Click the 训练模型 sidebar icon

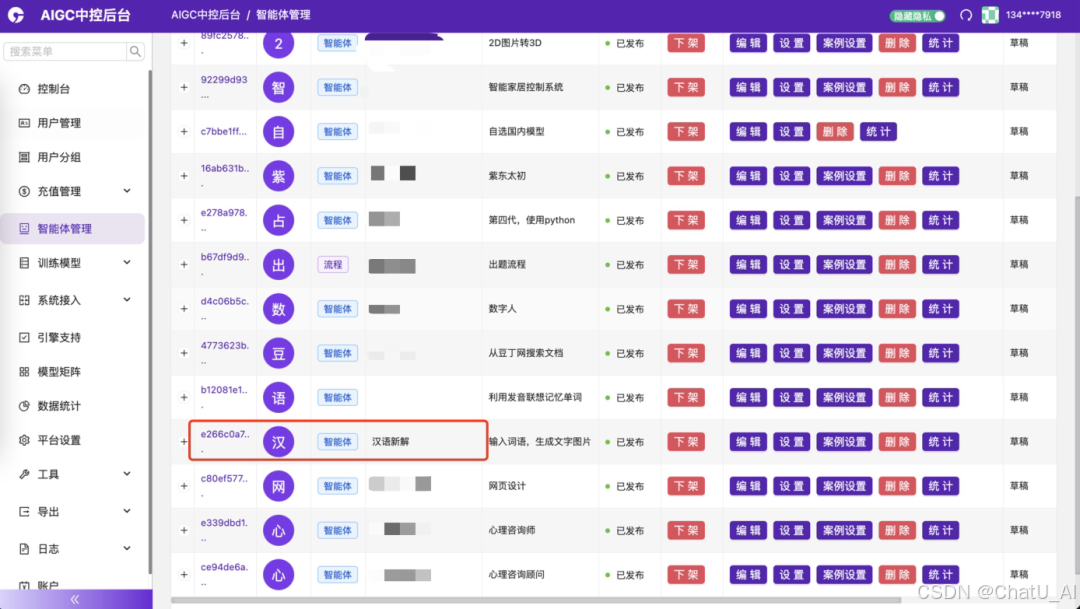[x=24, y=263]
